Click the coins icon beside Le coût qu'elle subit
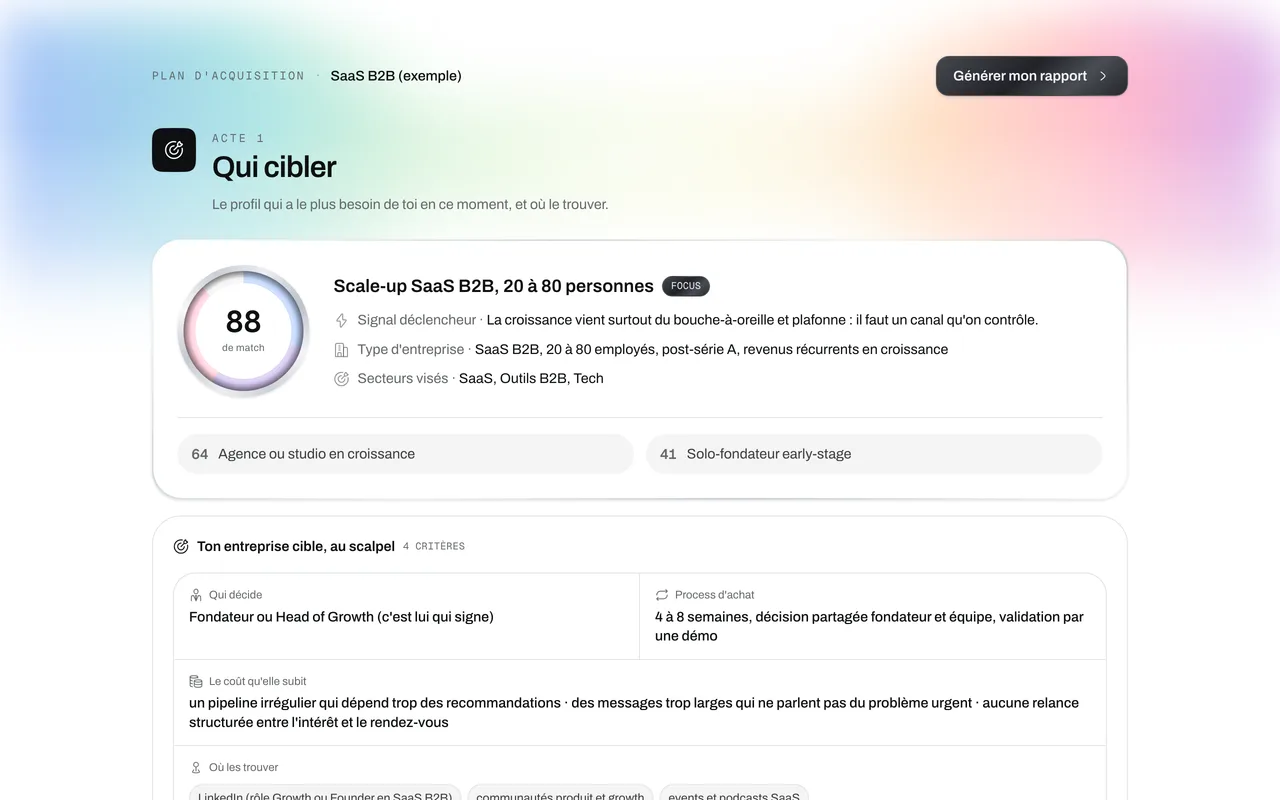This screenshot has width=1280, height=800. point(196,681)
